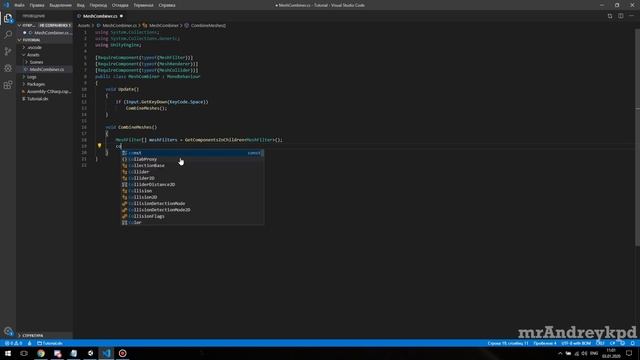Choose the 'CollisionDetectionMode2D' suggestion
The width and height of the screenshot is (640, 360).
(192, 210)
